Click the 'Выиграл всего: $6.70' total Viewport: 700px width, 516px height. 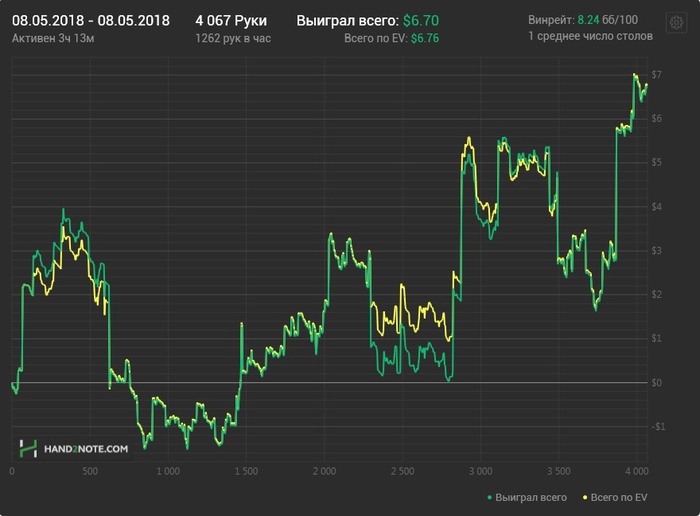[367, 21]
